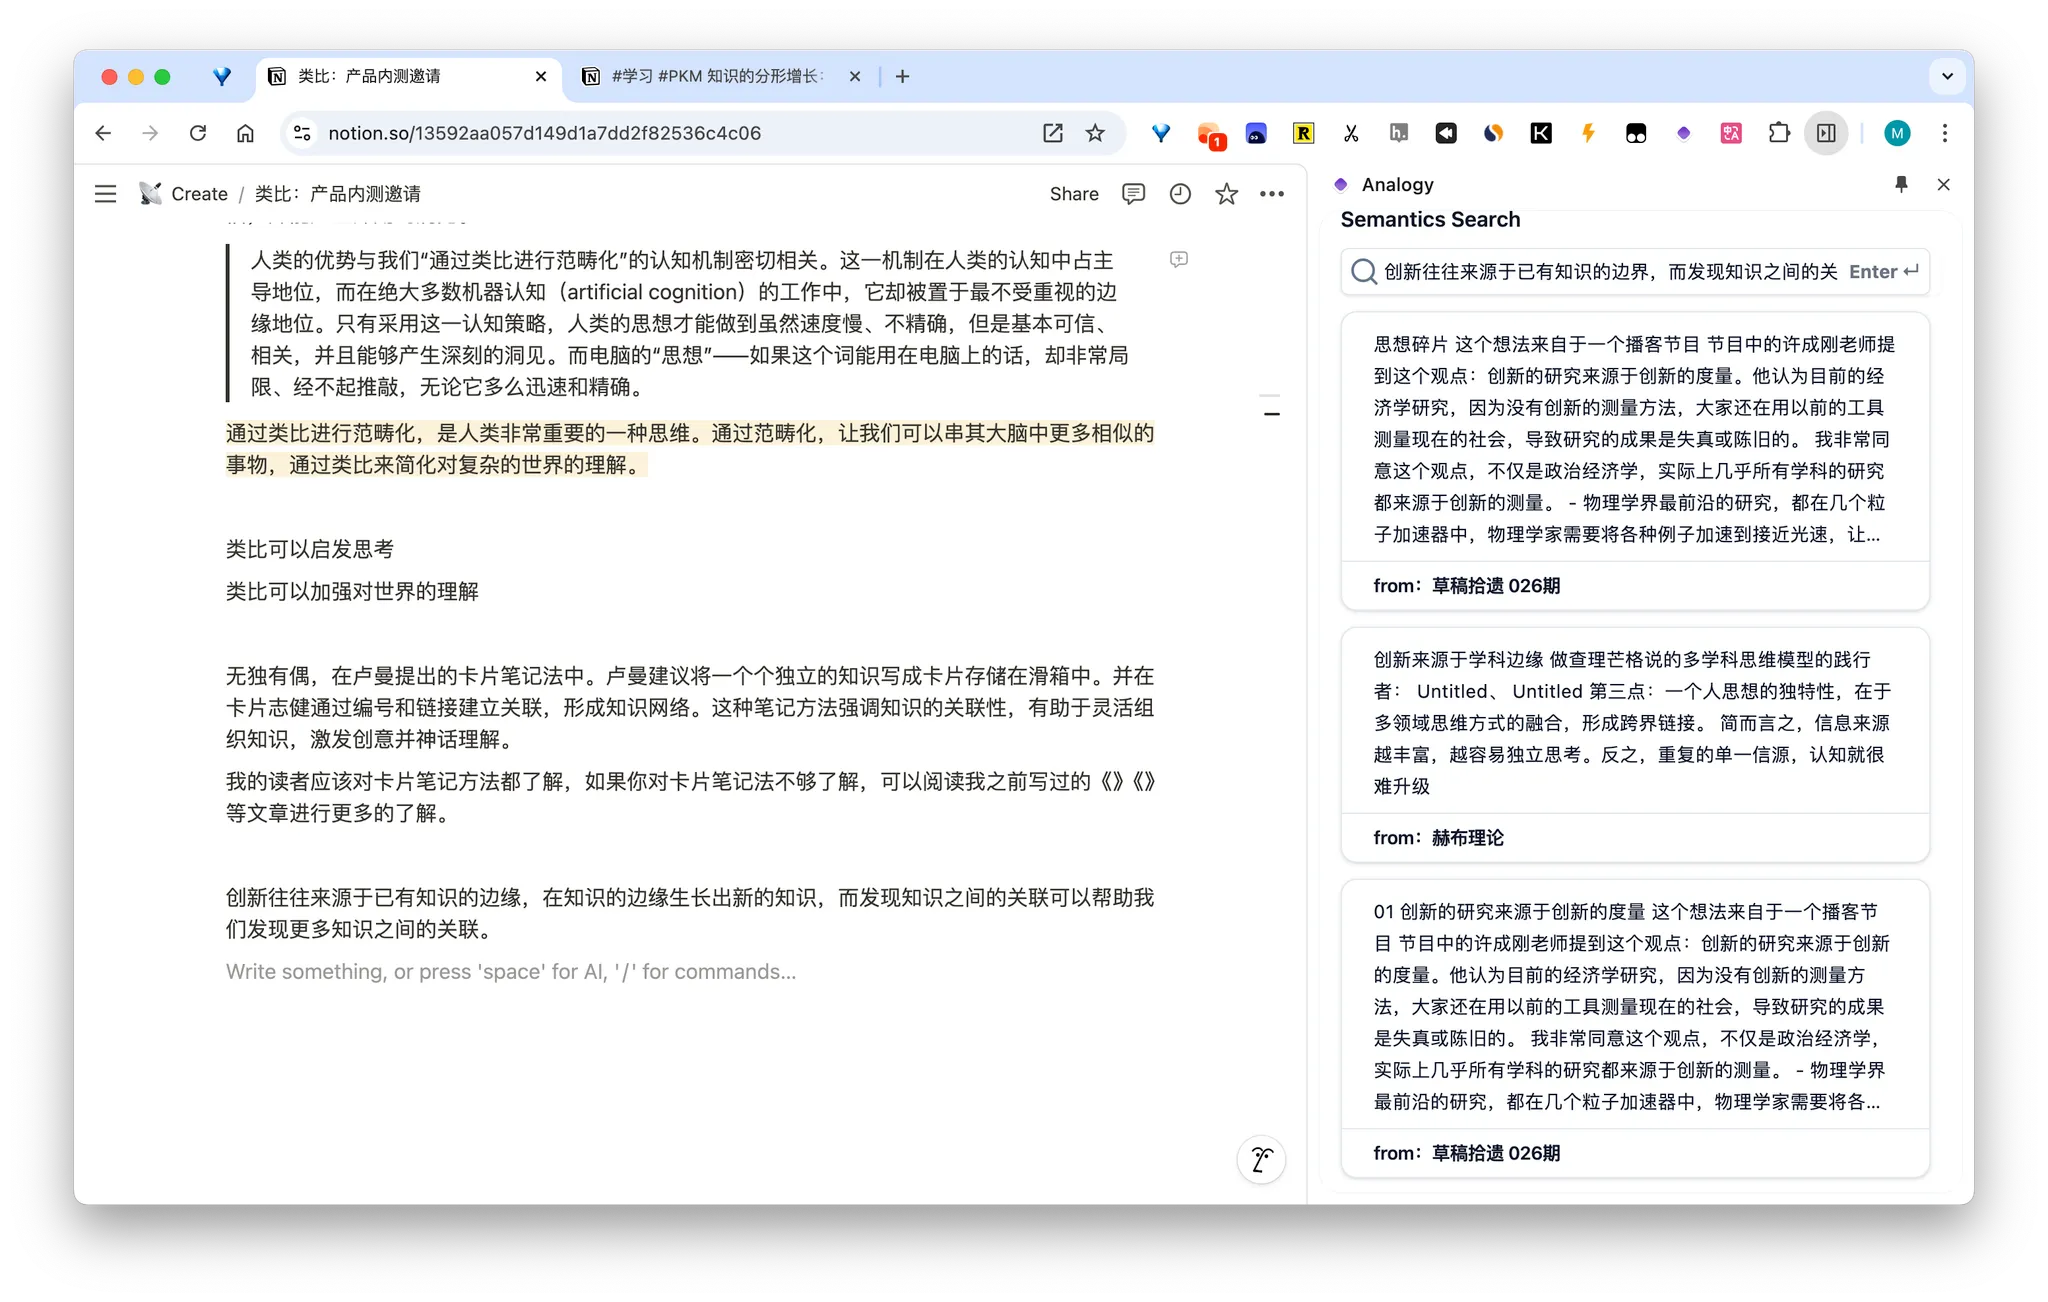Expand the chevron at window top right
Image resolution: width=2048 pixels, height=1302 pixels.
[x=1946, y=76]
